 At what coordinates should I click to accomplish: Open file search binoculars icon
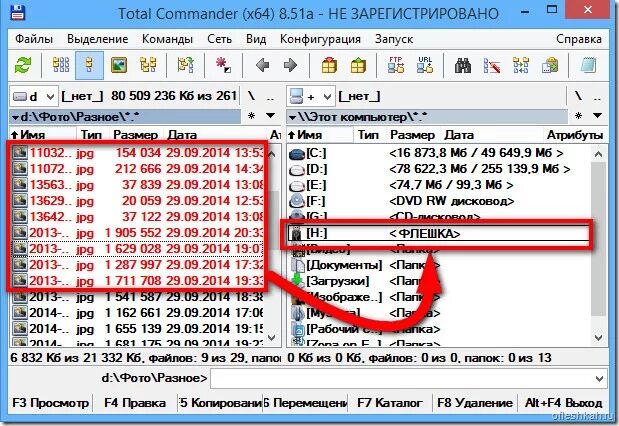463,65
